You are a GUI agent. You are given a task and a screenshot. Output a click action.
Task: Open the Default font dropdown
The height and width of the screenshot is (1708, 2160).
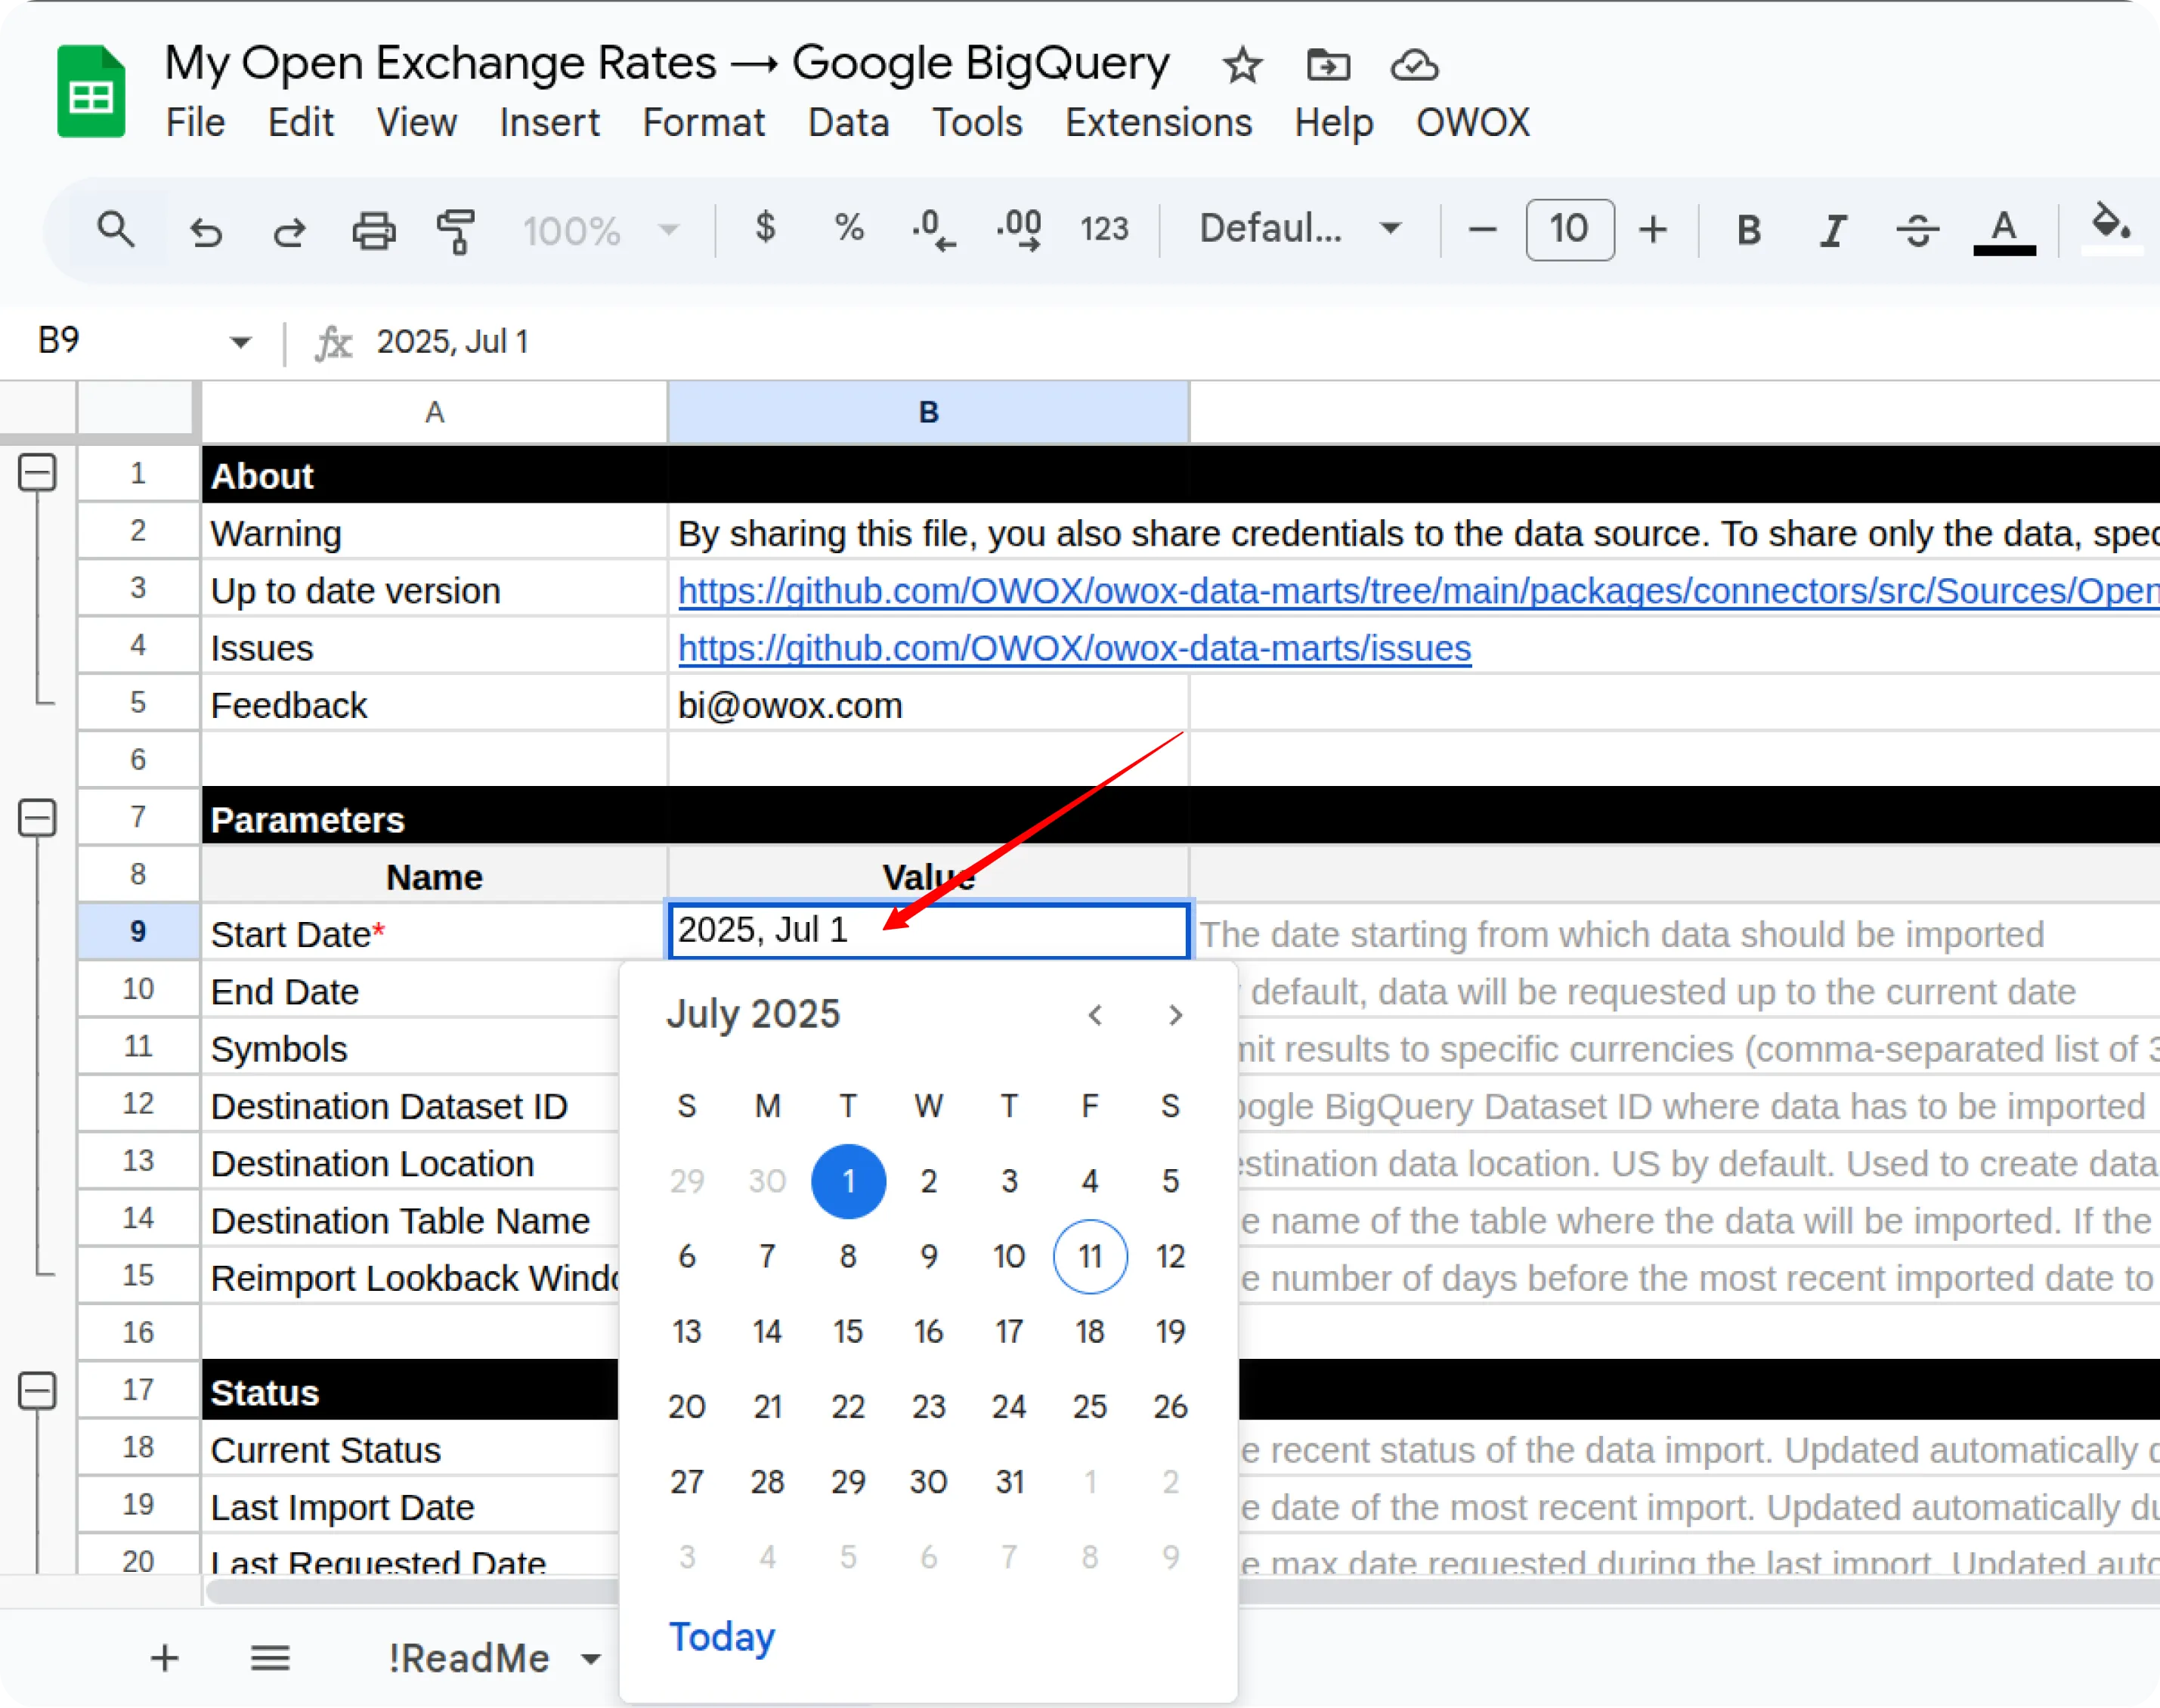coord(1300,229)
